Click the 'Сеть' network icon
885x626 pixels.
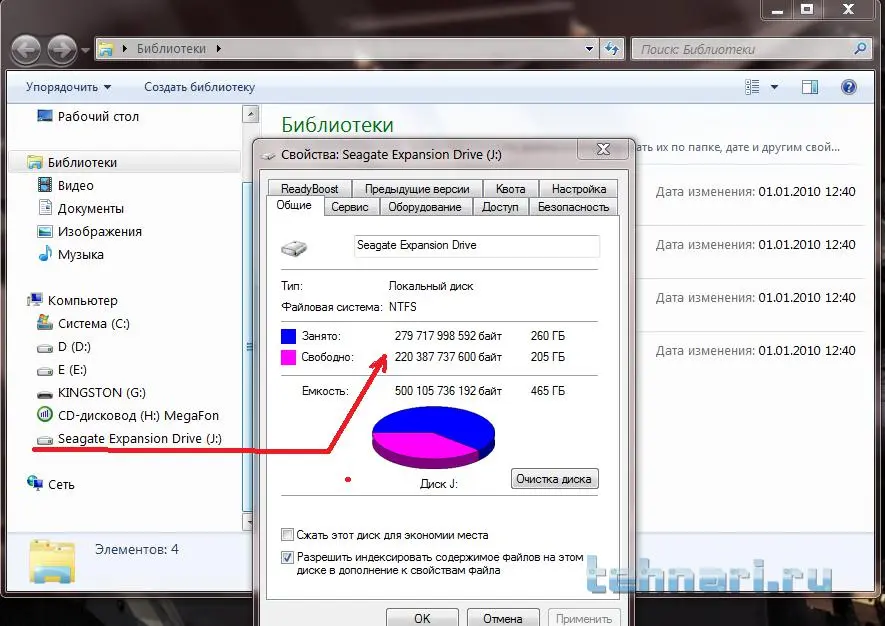34,483
